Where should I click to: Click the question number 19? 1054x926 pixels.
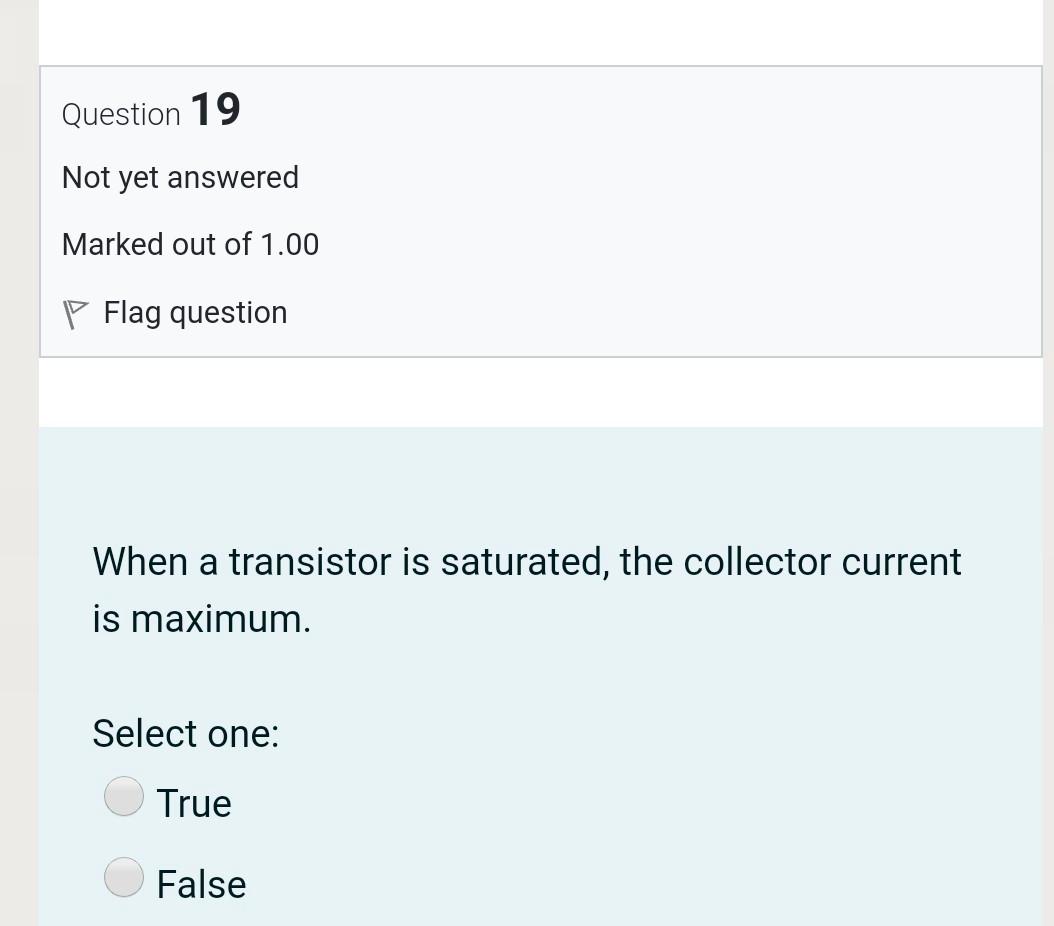[216, 110]
